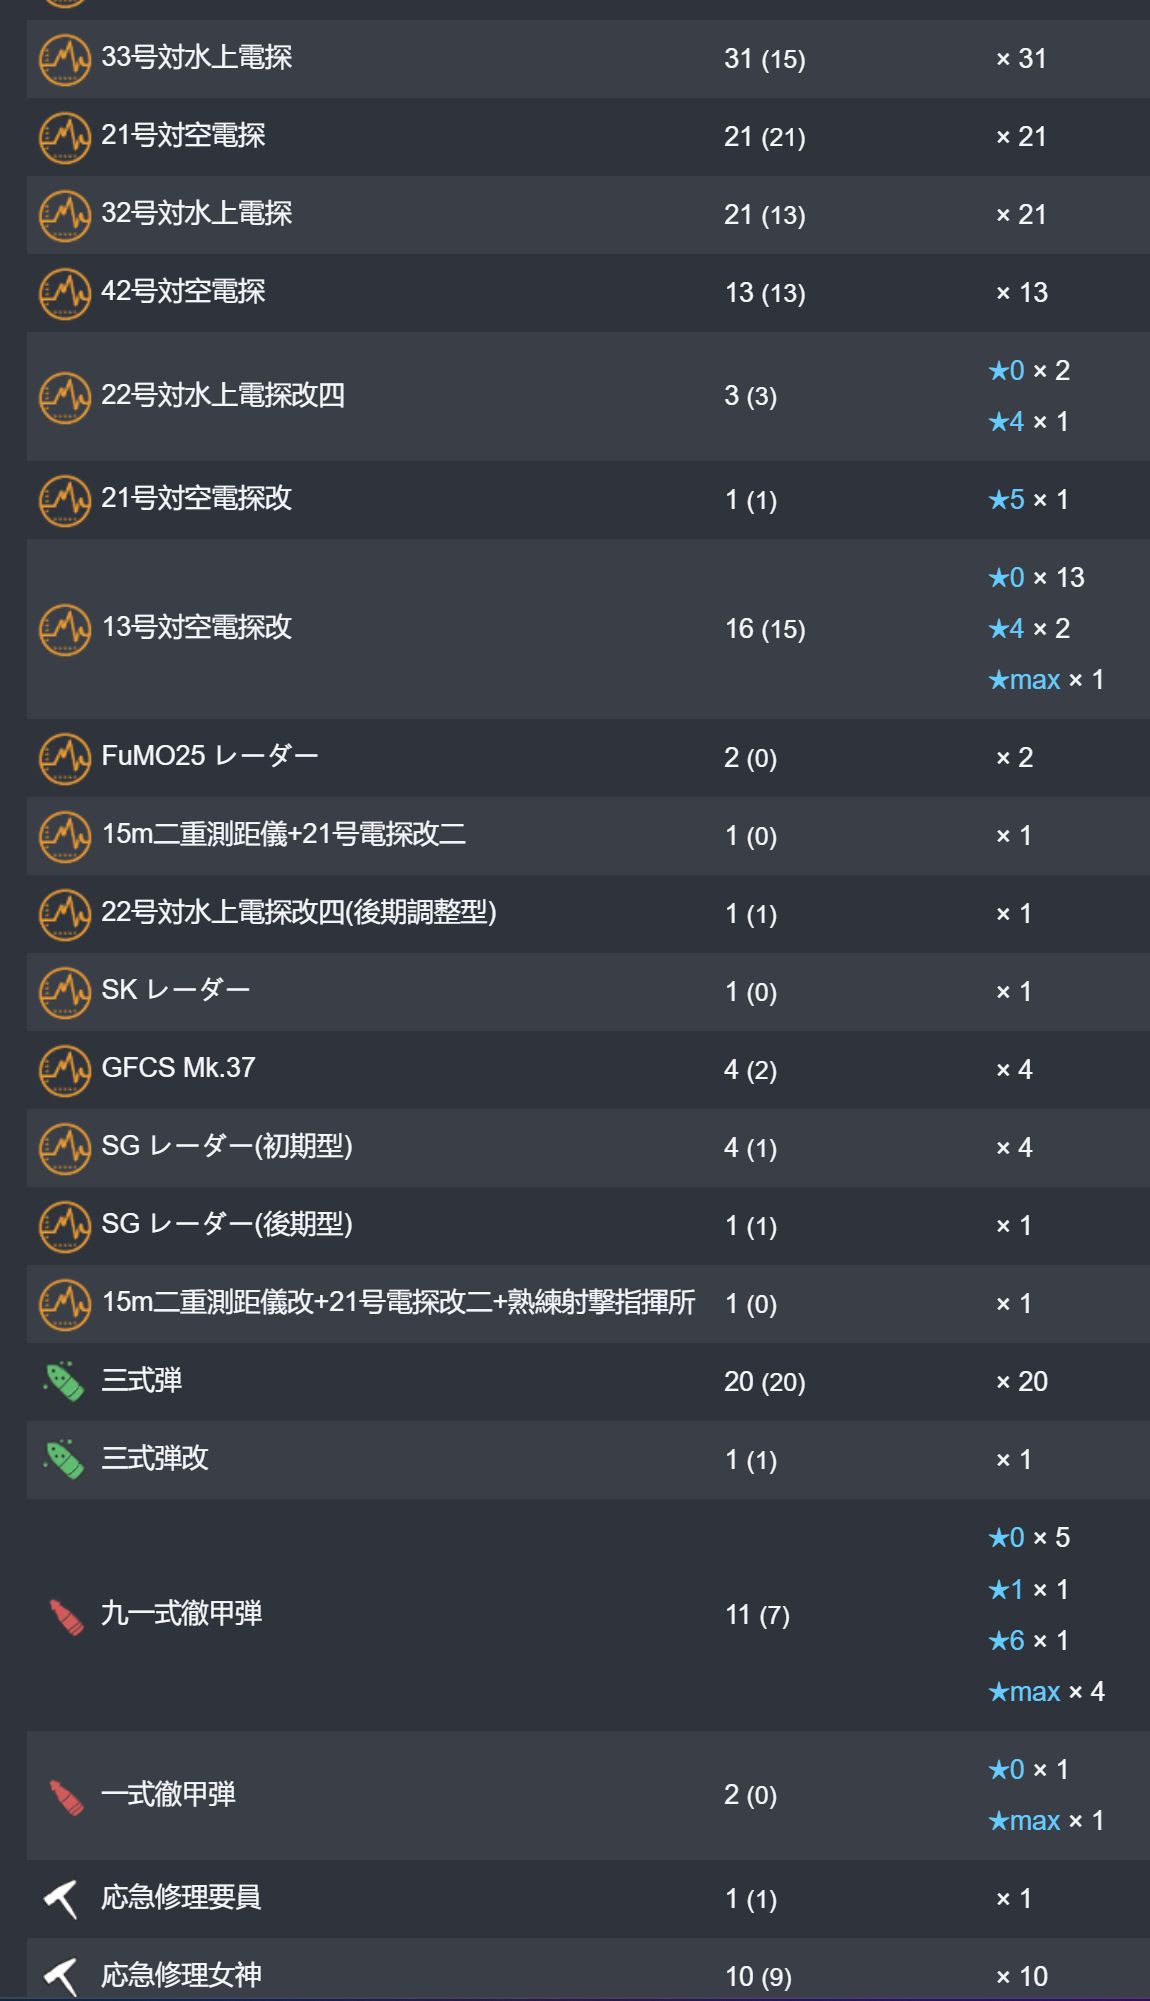Viewport: 1150px width, 2001px height.
Task: Click the radar icon beside SK レーダー
Action: pyautogui.click(x=65, y=992)
